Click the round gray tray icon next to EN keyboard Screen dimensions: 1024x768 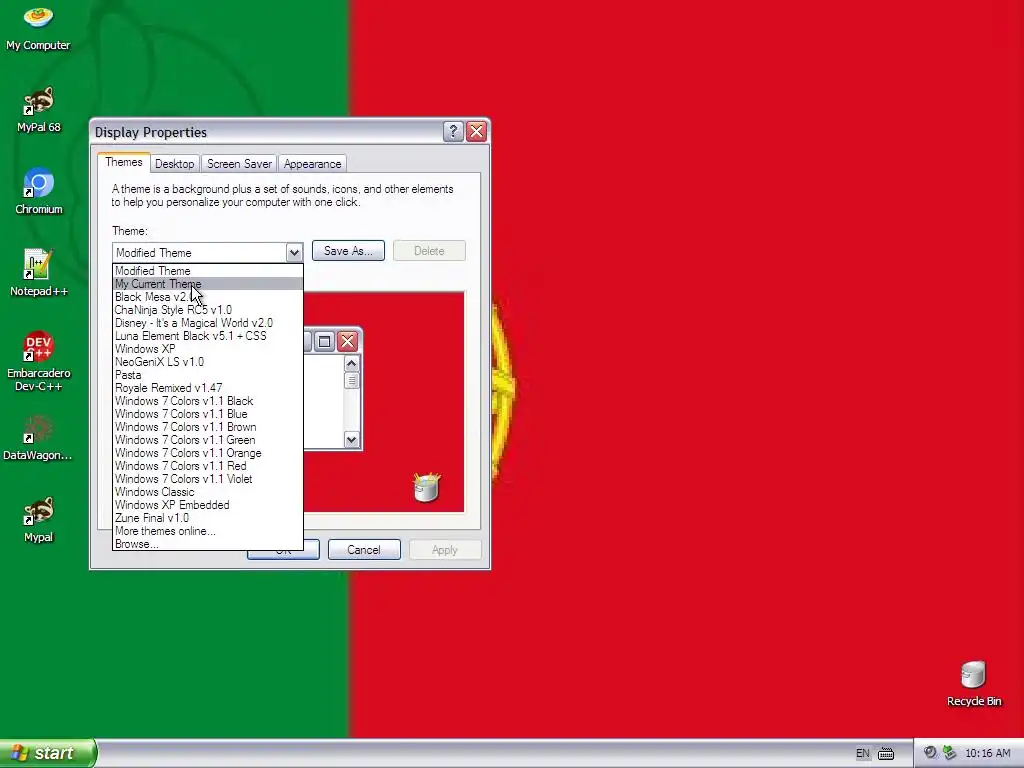(x=930, y=753)
